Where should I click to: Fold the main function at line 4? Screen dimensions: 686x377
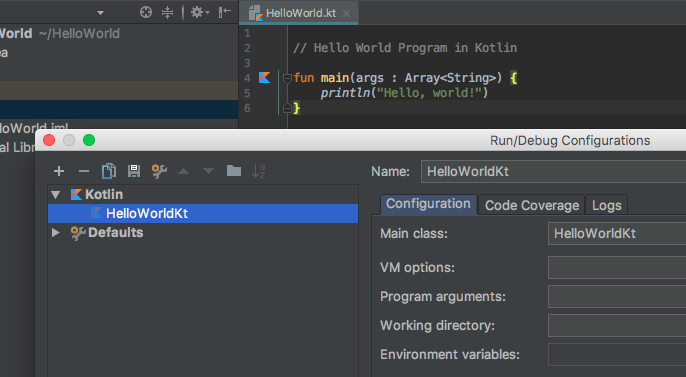(287, 78)
